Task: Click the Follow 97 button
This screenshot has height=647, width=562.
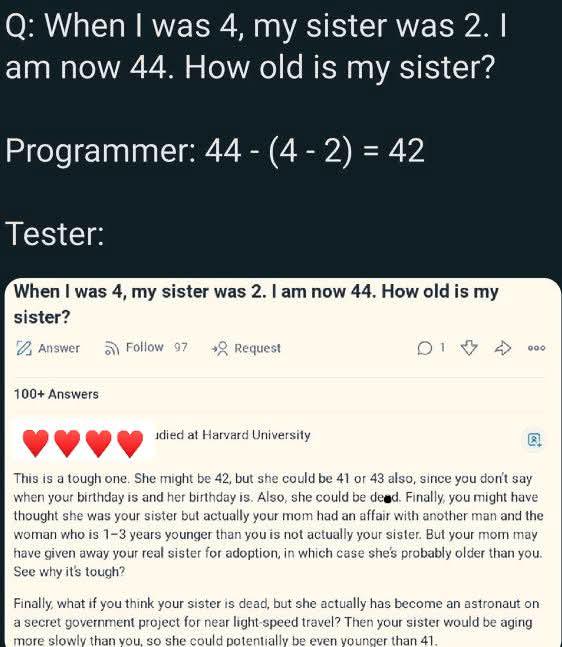Action: (146, 348)
